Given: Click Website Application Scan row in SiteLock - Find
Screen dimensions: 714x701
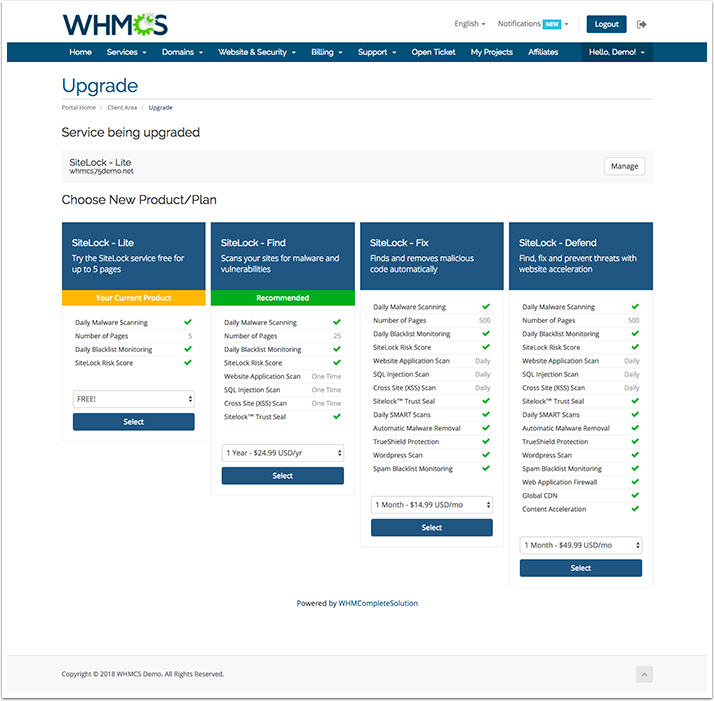Looking at the screenshot, I should tap(282, 376).
